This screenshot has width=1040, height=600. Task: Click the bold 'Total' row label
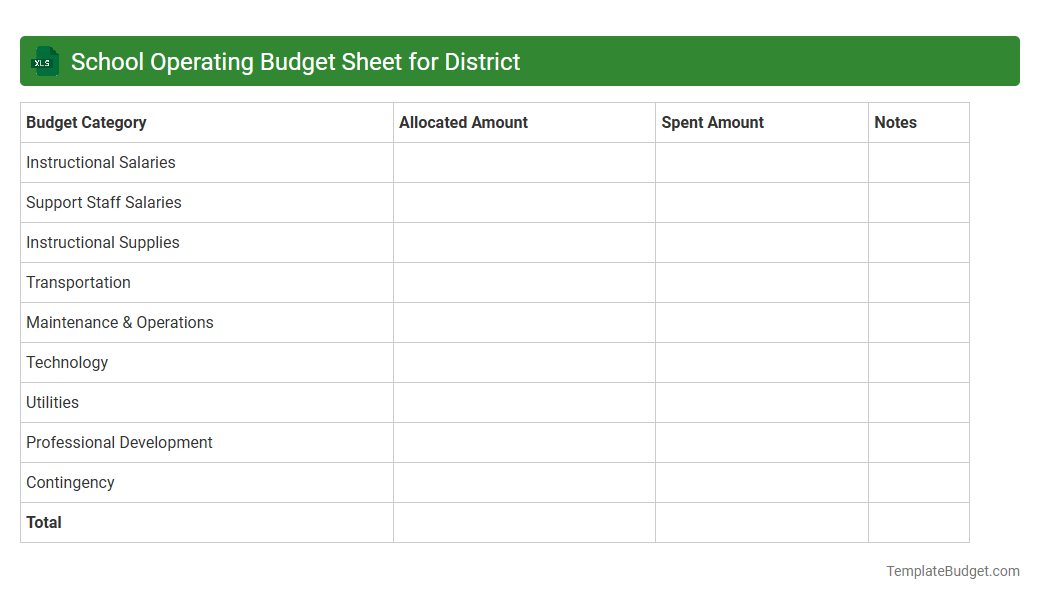tap(43, 522)
